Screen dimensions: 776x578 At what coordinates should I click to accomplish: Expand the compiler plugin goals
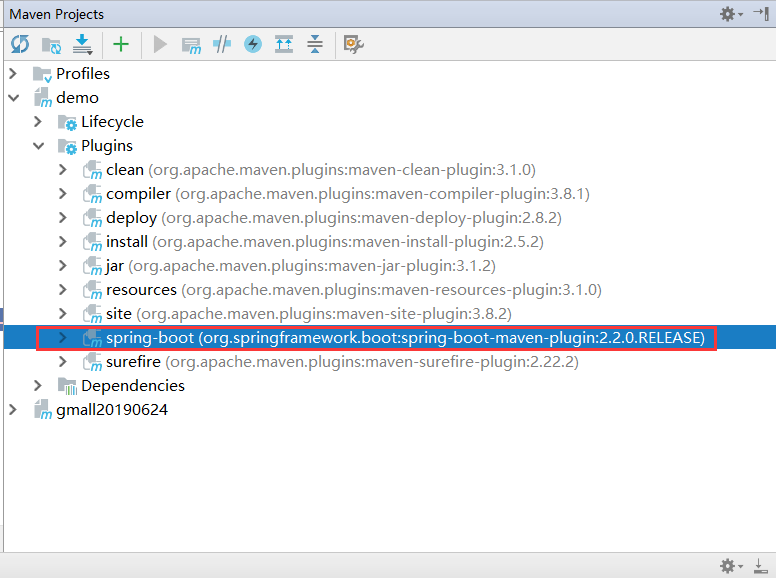[63, 193]
